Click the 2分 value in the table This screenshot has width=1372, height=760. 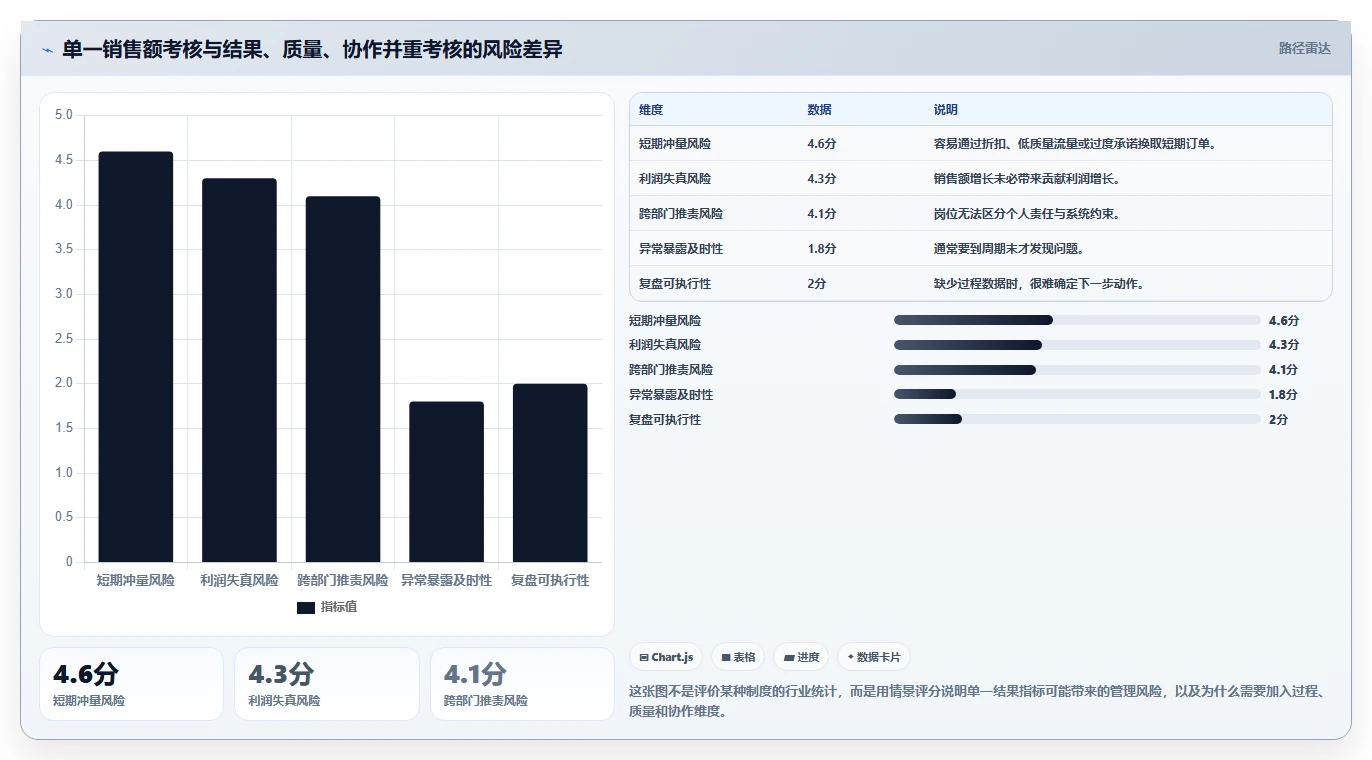[817, 284]
